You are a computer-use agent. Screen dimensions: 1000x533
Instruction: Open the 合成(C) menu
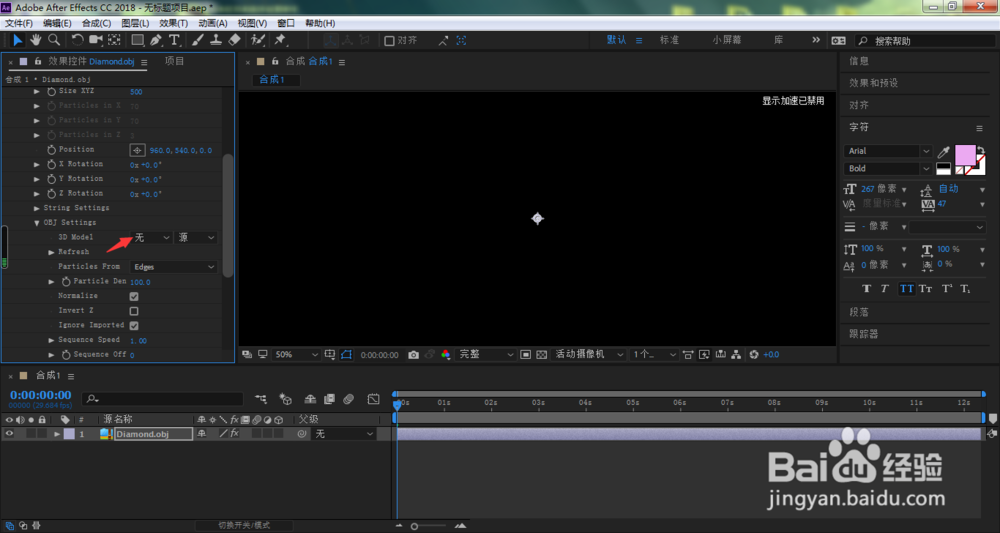[x=96, y=23]
